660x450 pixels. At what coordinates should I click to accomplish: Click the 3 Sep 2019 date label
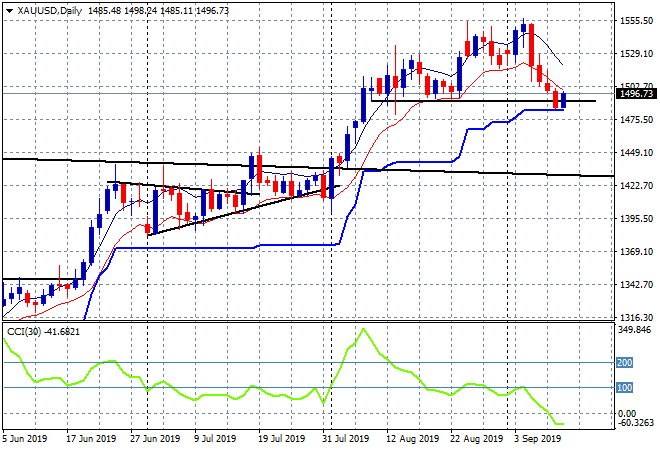pos(538,439)
